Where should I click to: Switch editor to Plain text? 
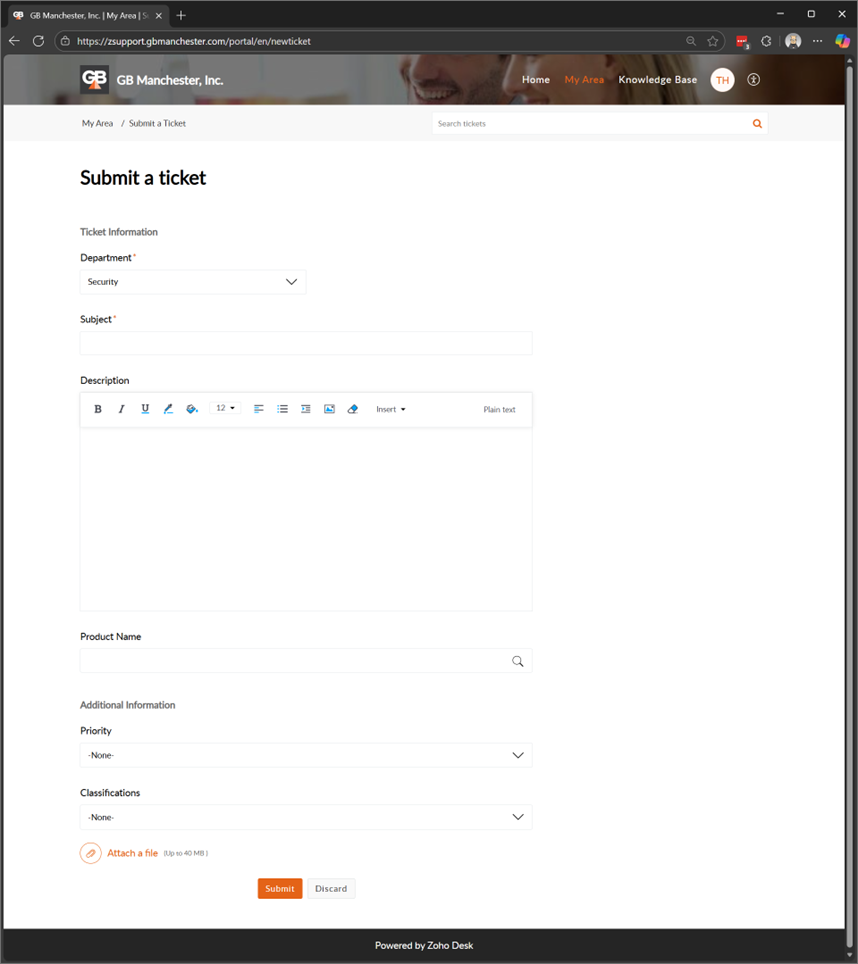pos(499,409)
